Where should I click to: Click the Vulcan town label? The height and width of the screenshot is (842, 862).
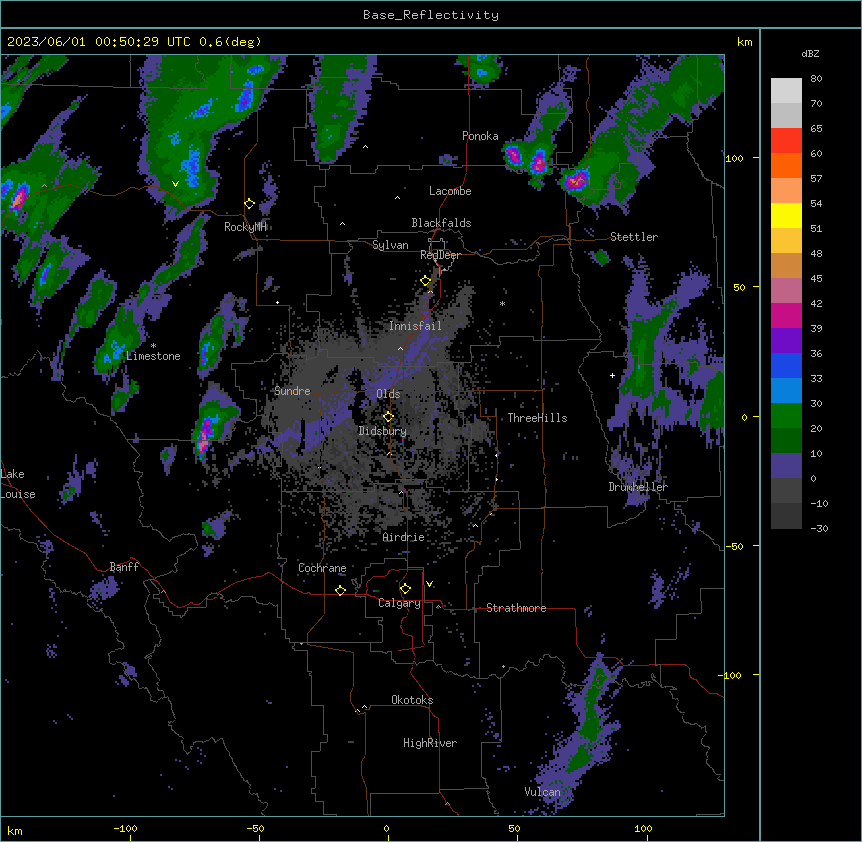(543, 792)
